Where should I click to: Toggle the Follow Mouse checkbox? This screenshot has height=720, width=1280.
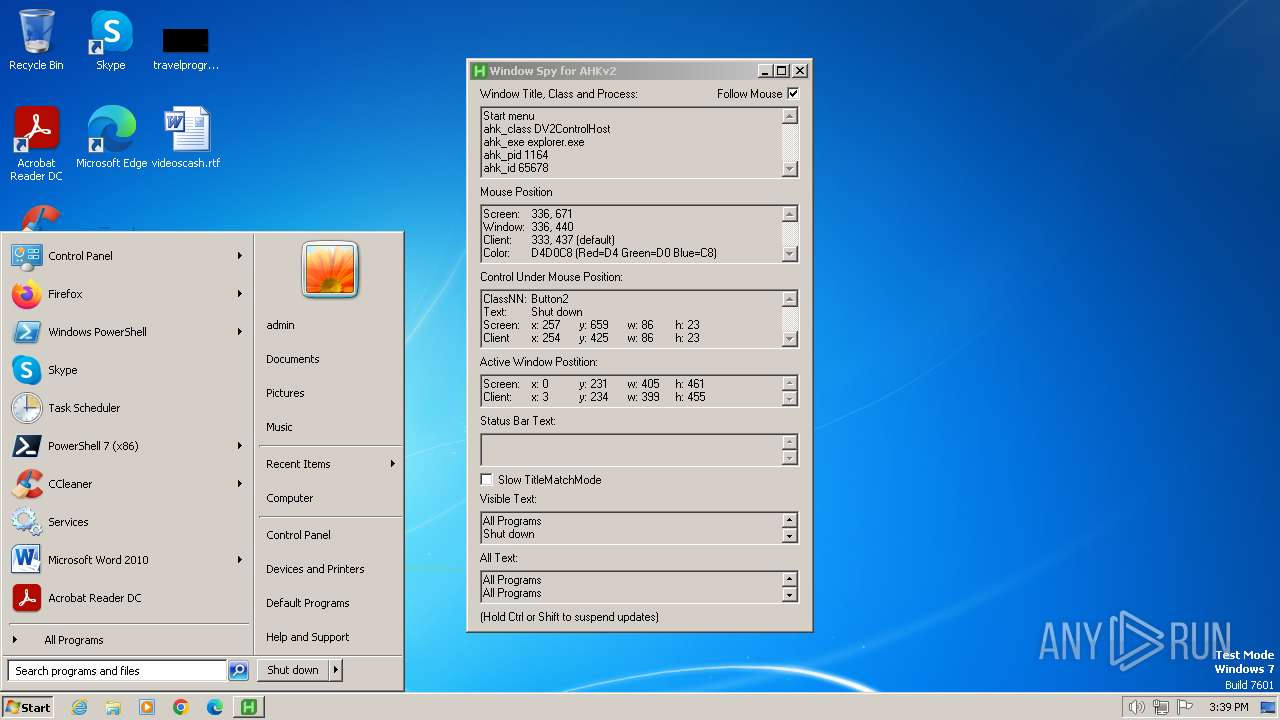coord(793,94)
